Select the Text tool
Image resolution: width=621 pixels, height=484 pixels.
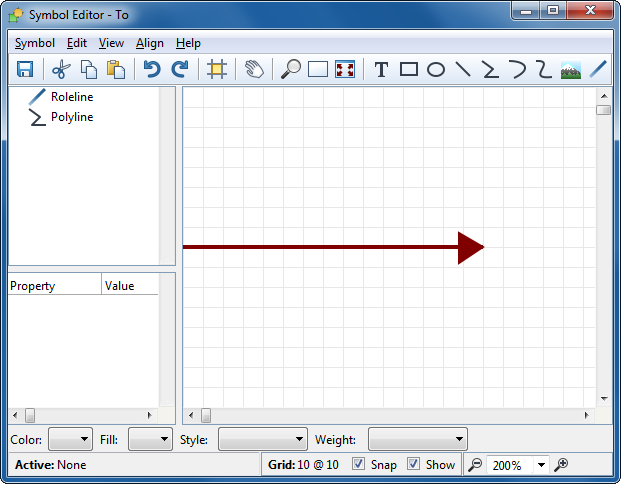click(x=381, y=69)
